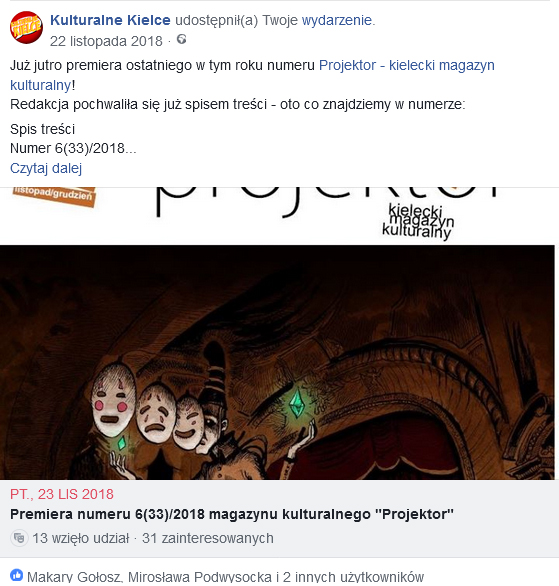Image resolution: width=559 pixels, height=586 pixels.
Task: Open the Kulturalne Kielce page name link
Action: (x=110, y=20)
